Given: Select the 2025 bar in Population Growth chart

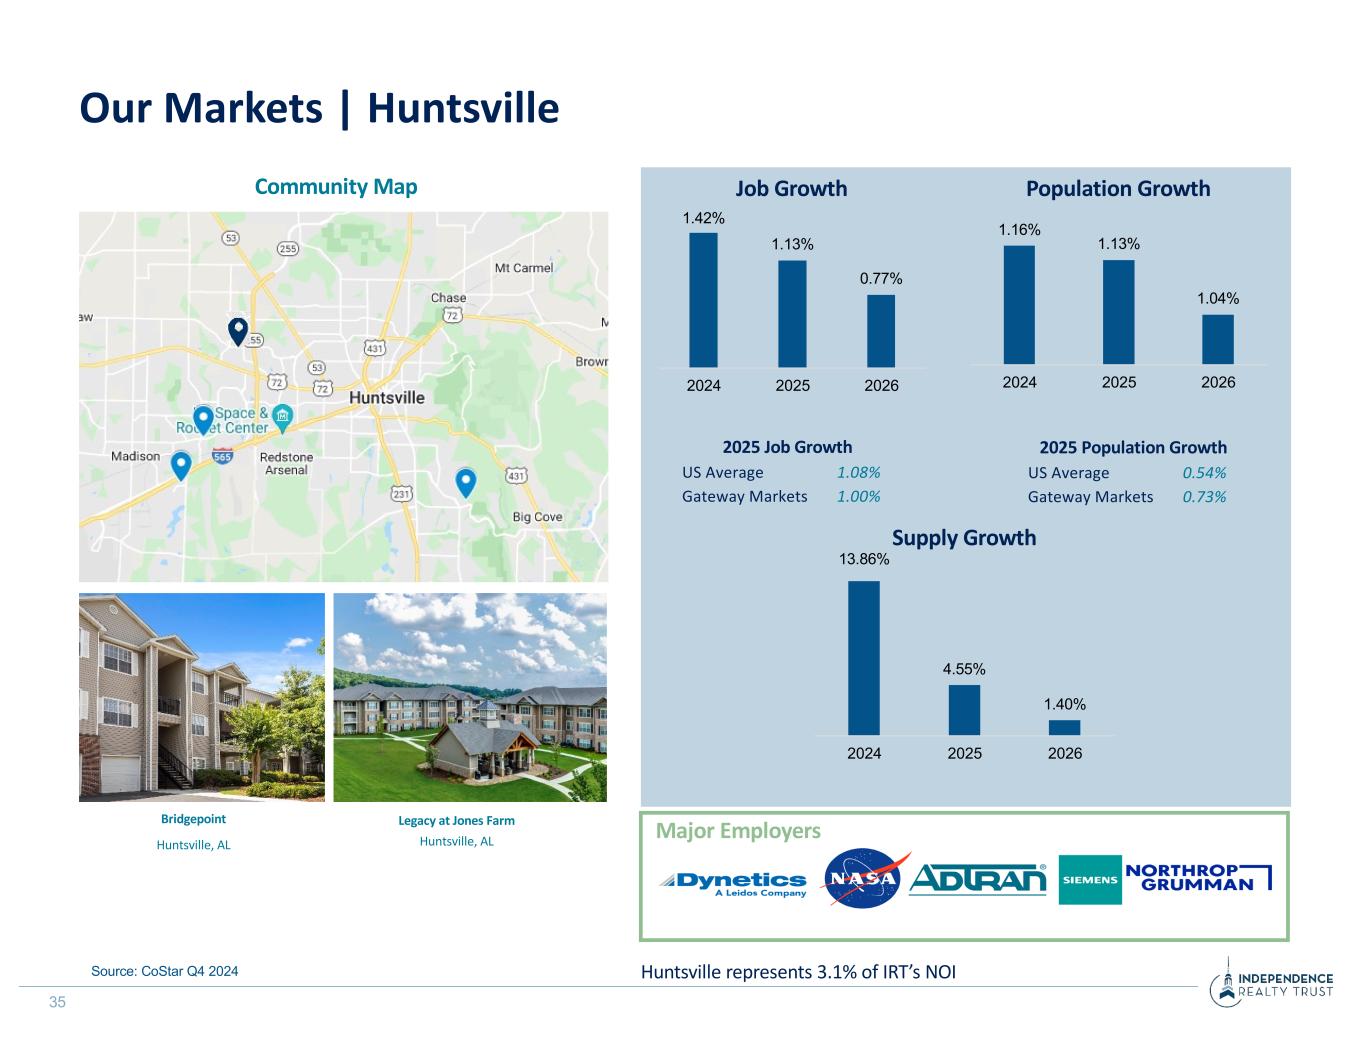Looking at the screenshot, I should pyautogui.click(x=1119, y=312).
